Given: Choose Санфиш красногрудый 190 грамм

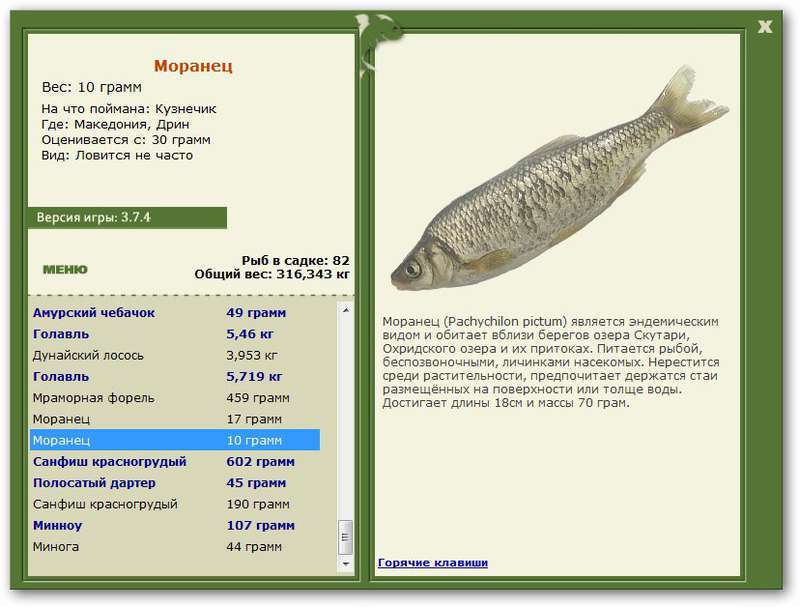Looking at the screenshot, I should [105, 504].
